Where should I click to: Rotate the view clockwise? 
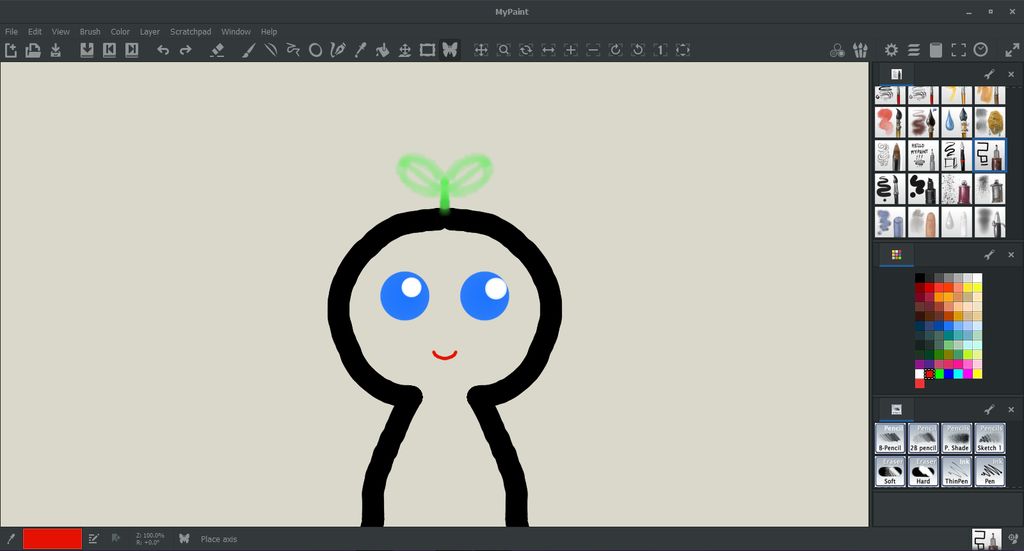click(x=615, y=50)
